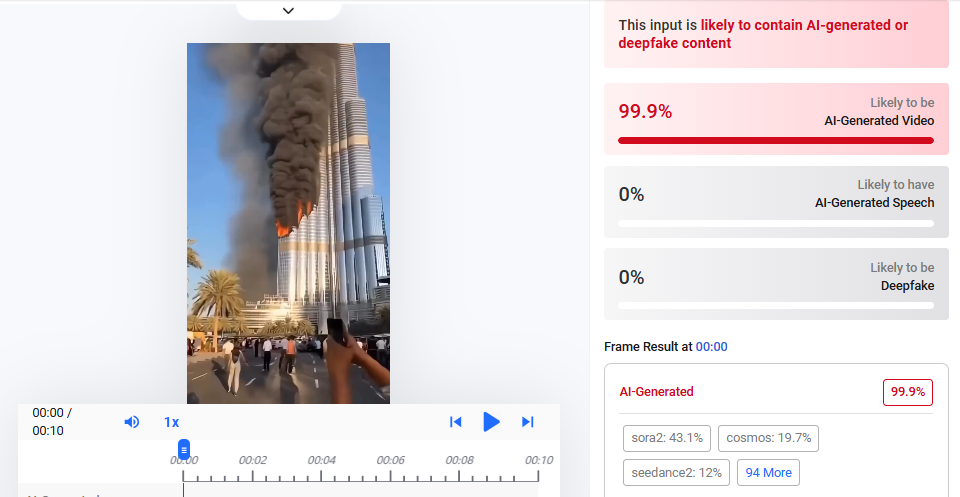This screenshot has width=960, height=497.
Task: Open the 00:00 frame timestamp link
Action: 711,346
